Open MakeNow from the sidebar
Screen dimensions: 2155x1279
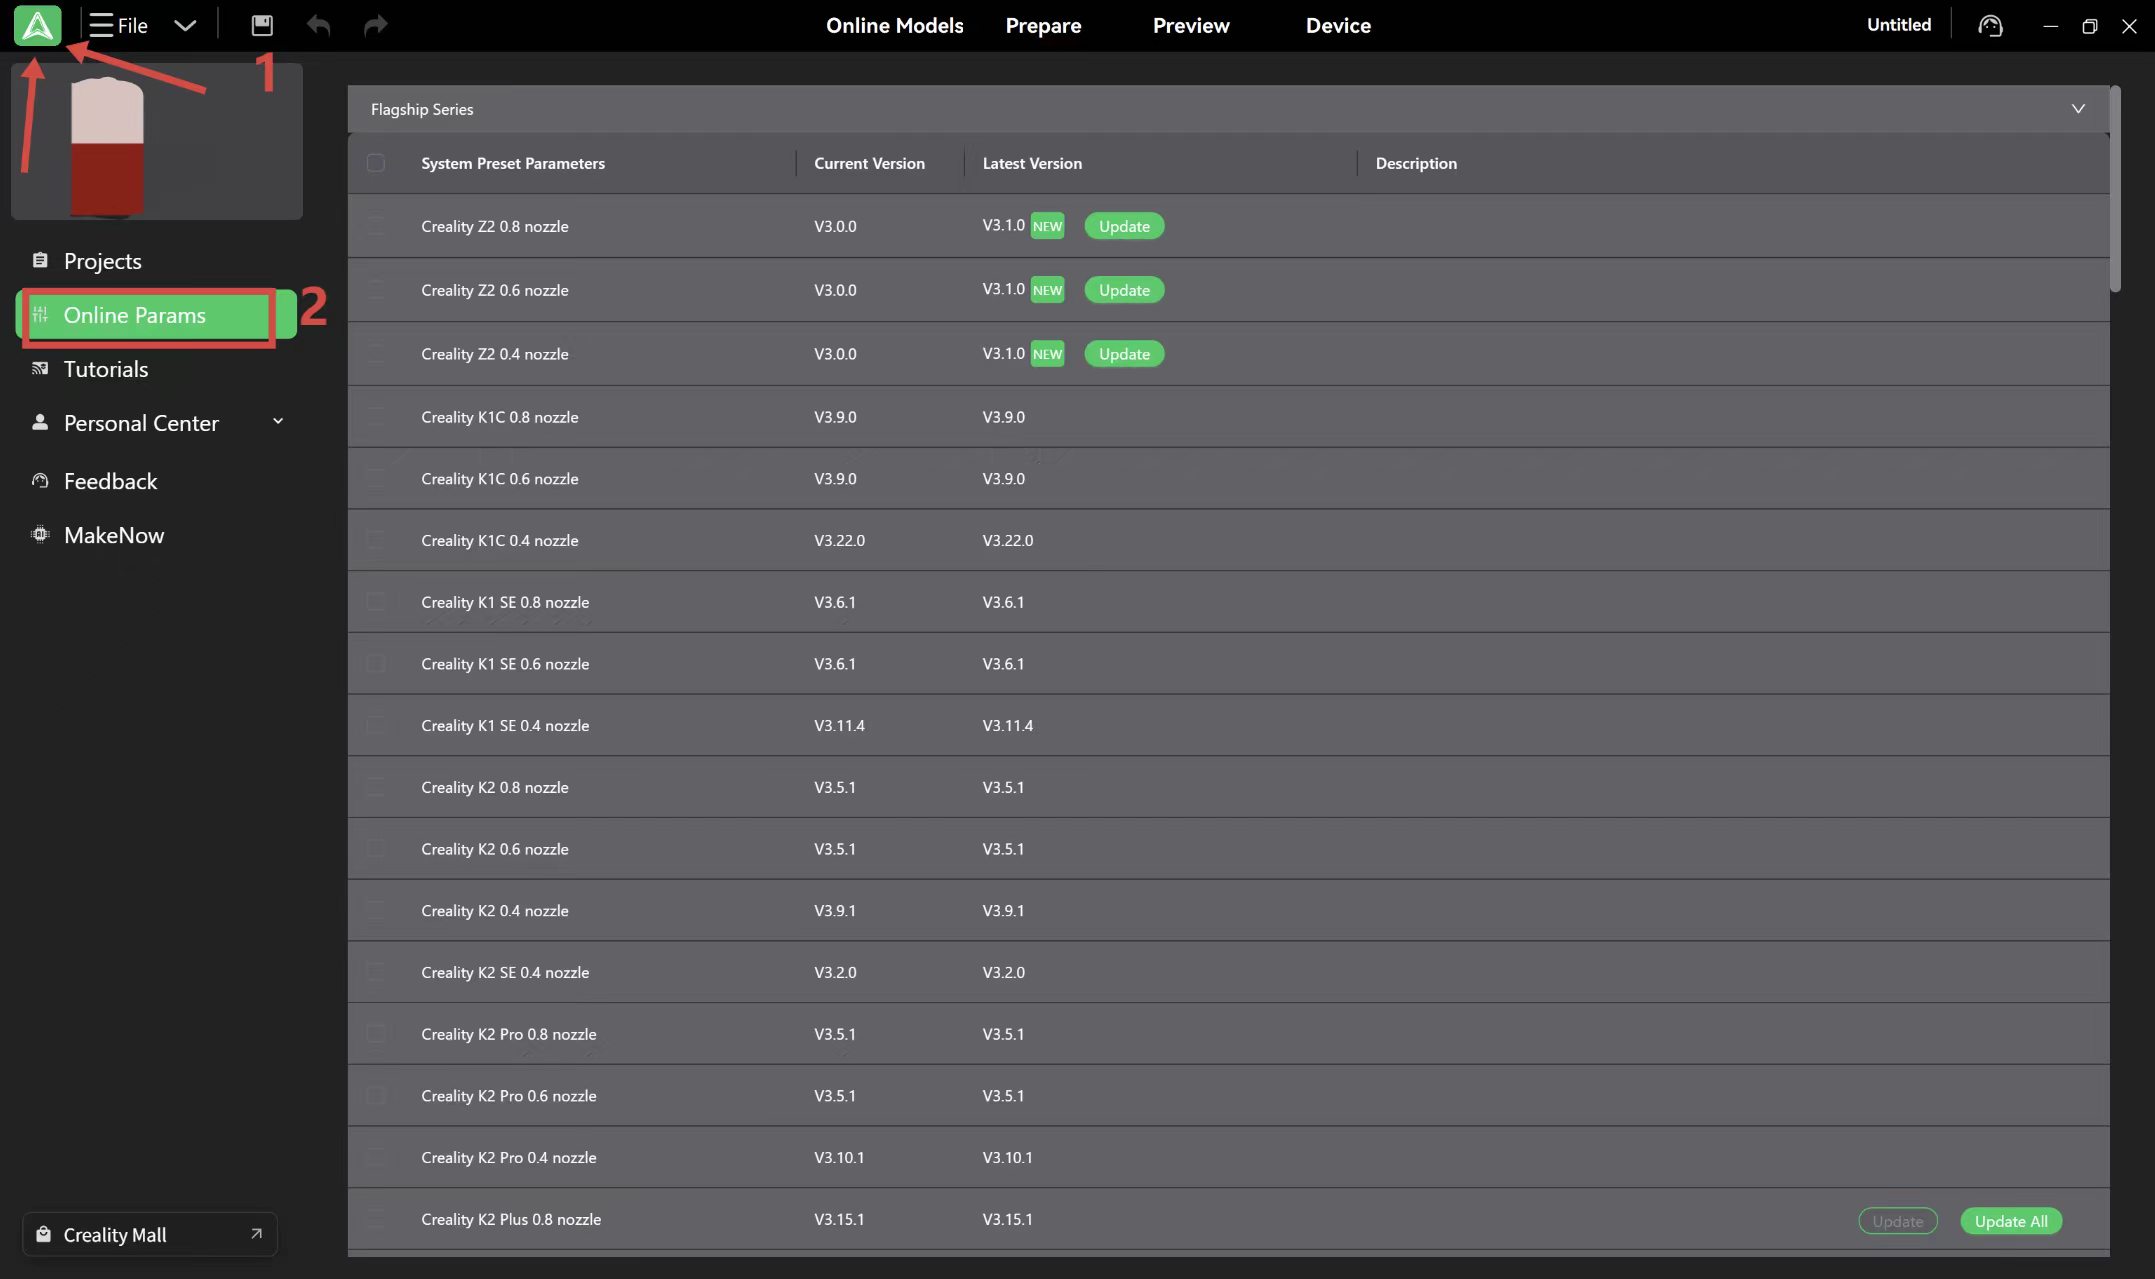114,535
